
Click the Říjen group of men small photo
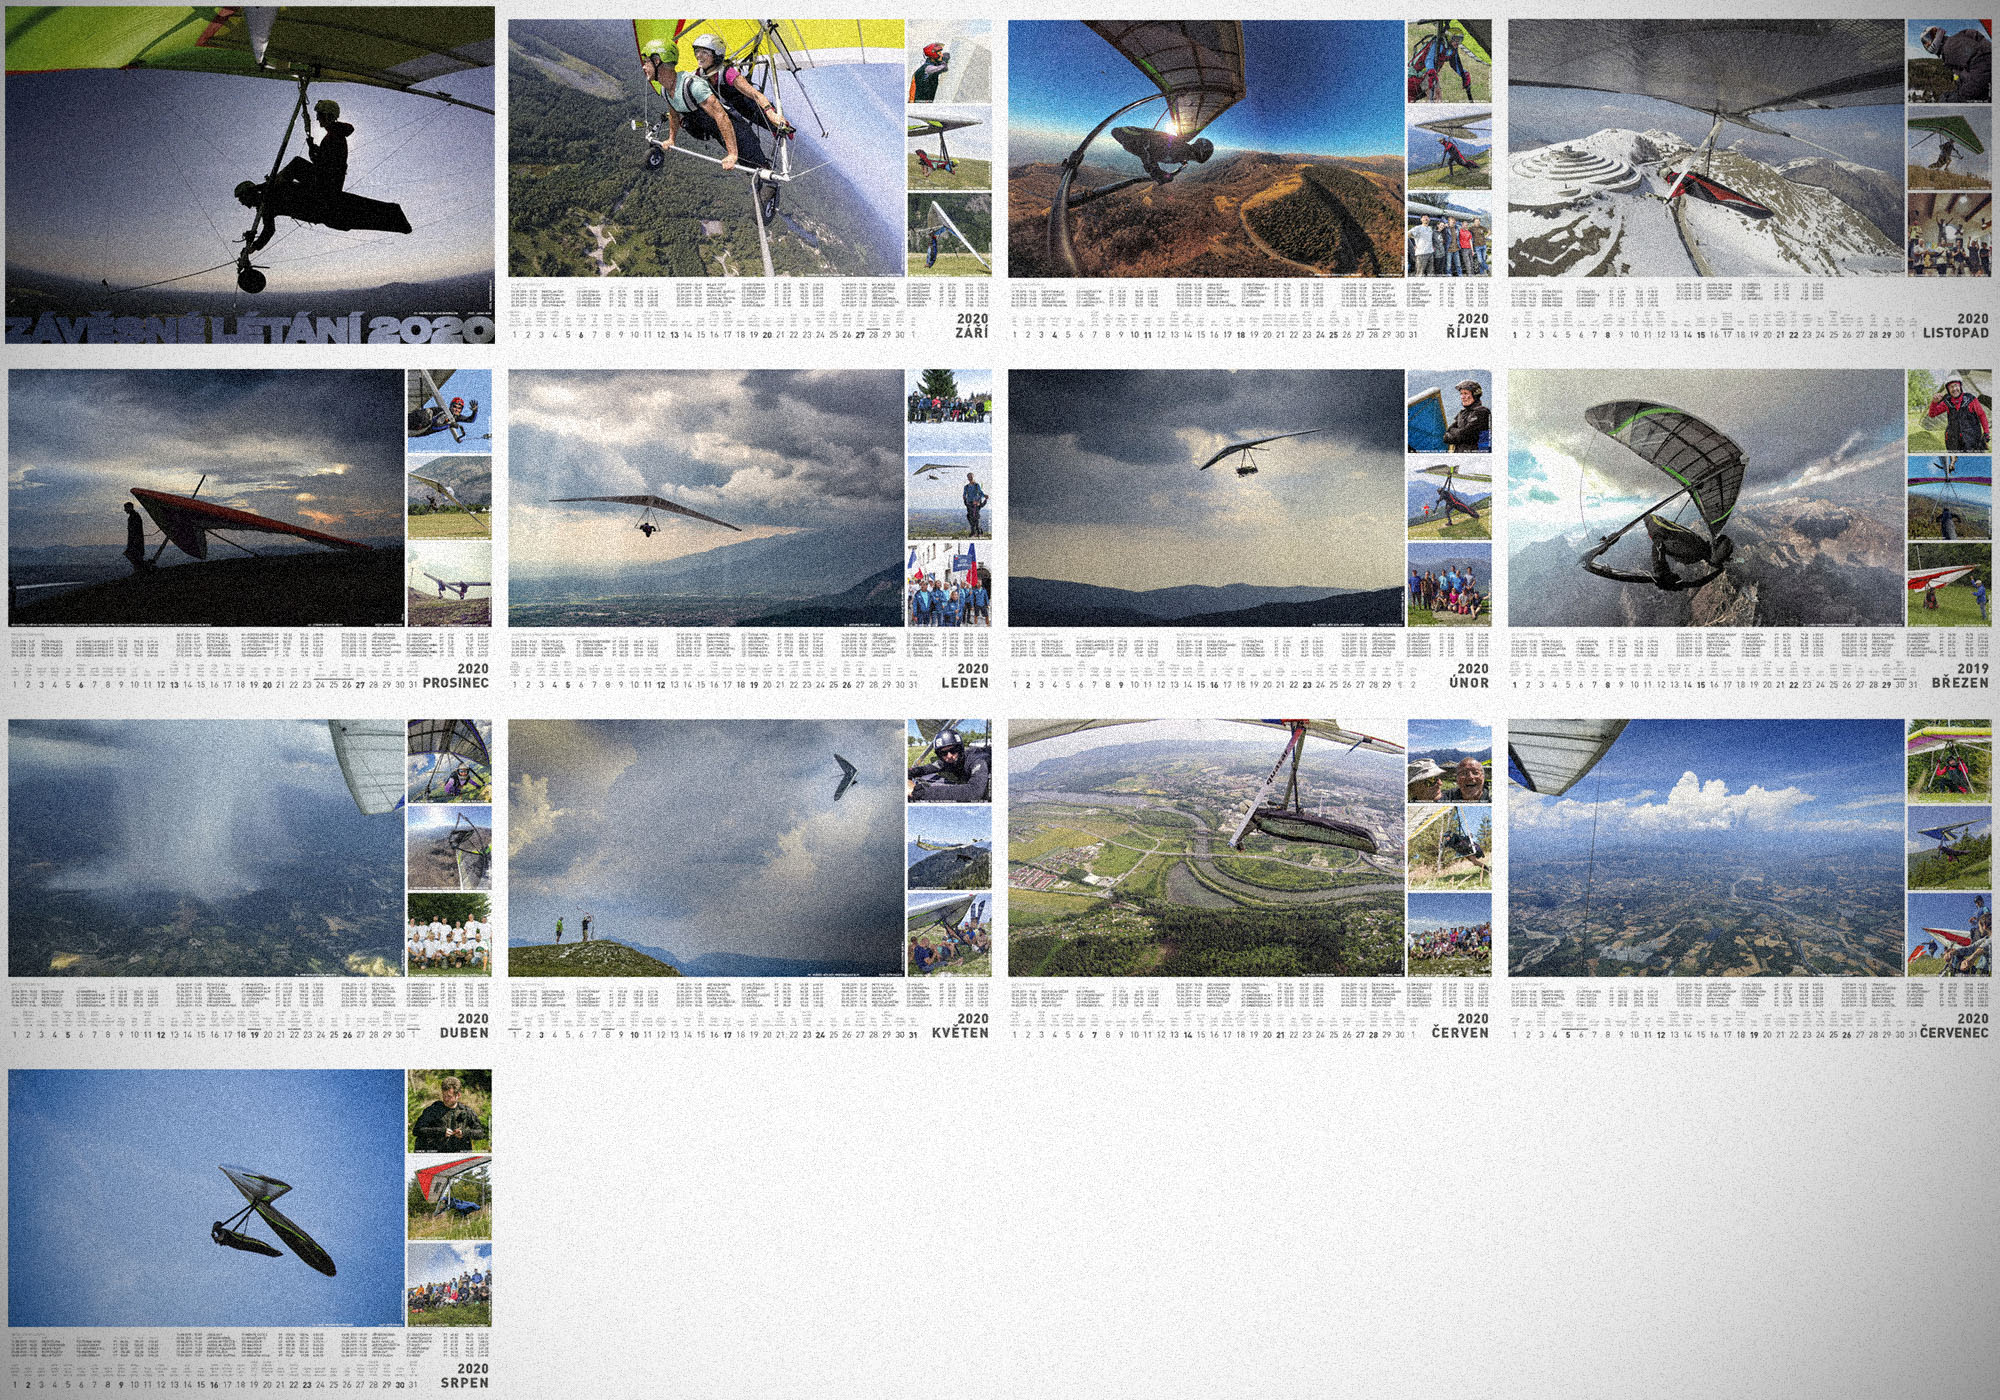pyautogui.click(x=1449, y=234)
